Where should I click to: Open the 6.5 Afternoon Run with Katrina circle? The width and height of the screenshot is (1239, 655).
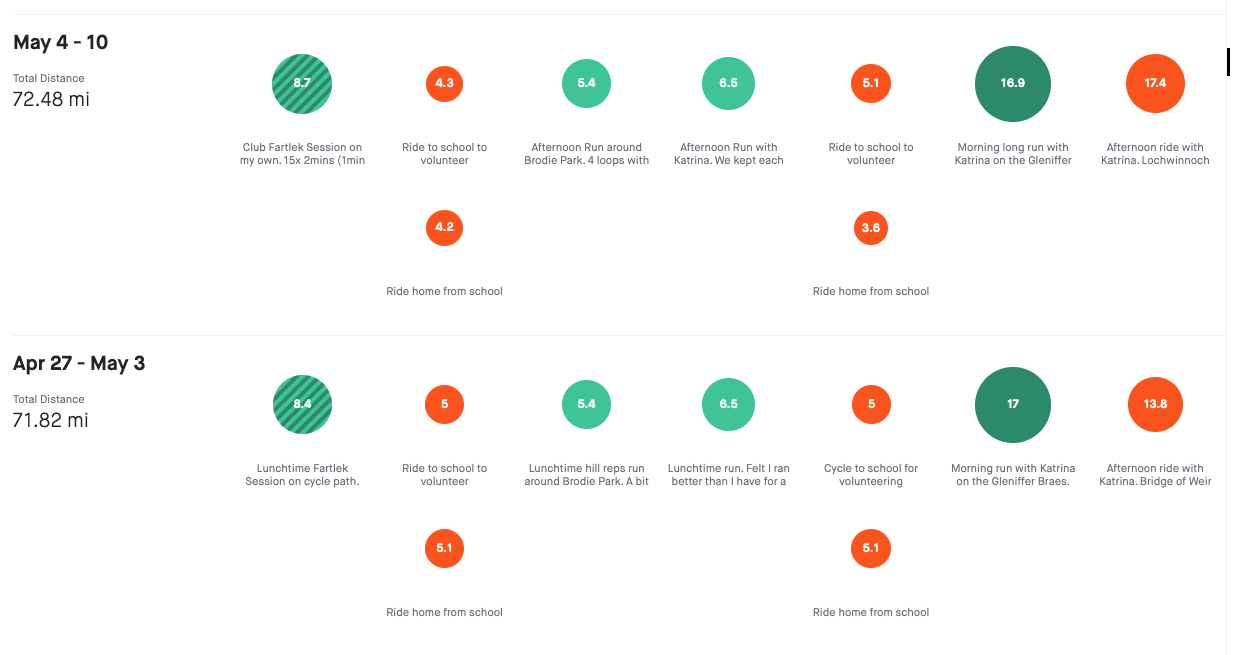(729, 83)
